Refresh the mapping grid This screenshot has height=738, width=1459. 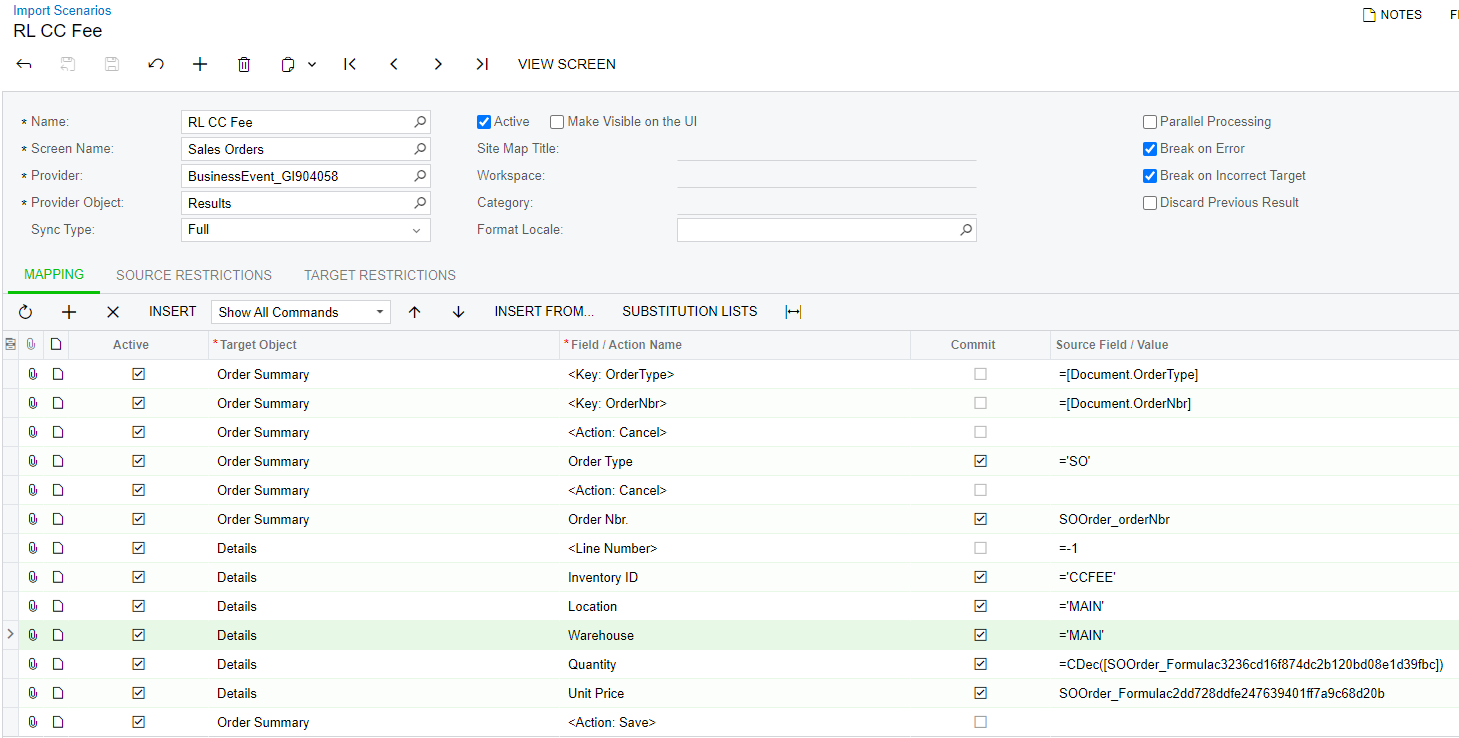pyautogui.click(x=26, y=312)
